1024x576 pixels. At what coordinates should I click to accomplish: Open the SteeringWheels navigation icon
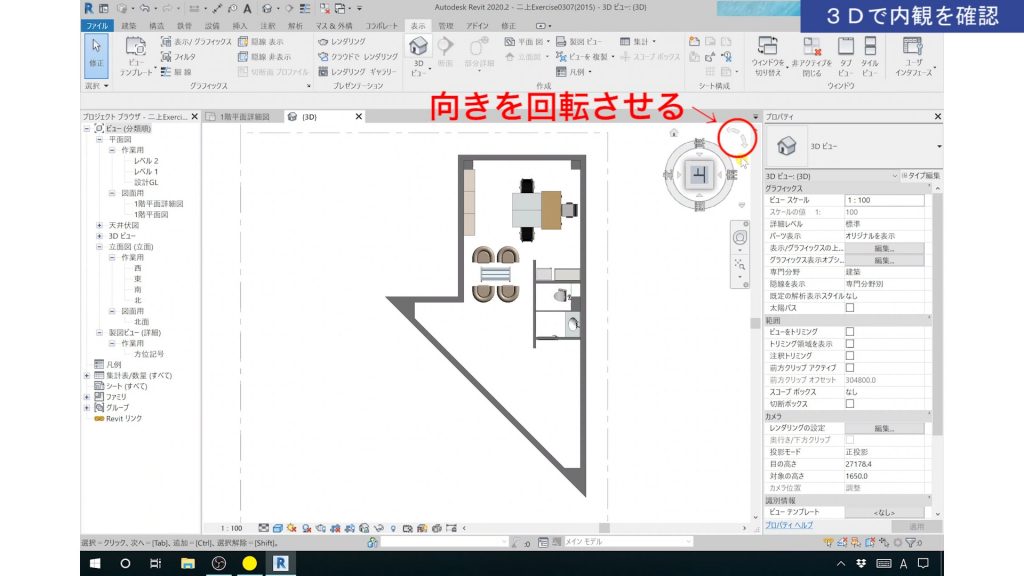coord(741,236)
